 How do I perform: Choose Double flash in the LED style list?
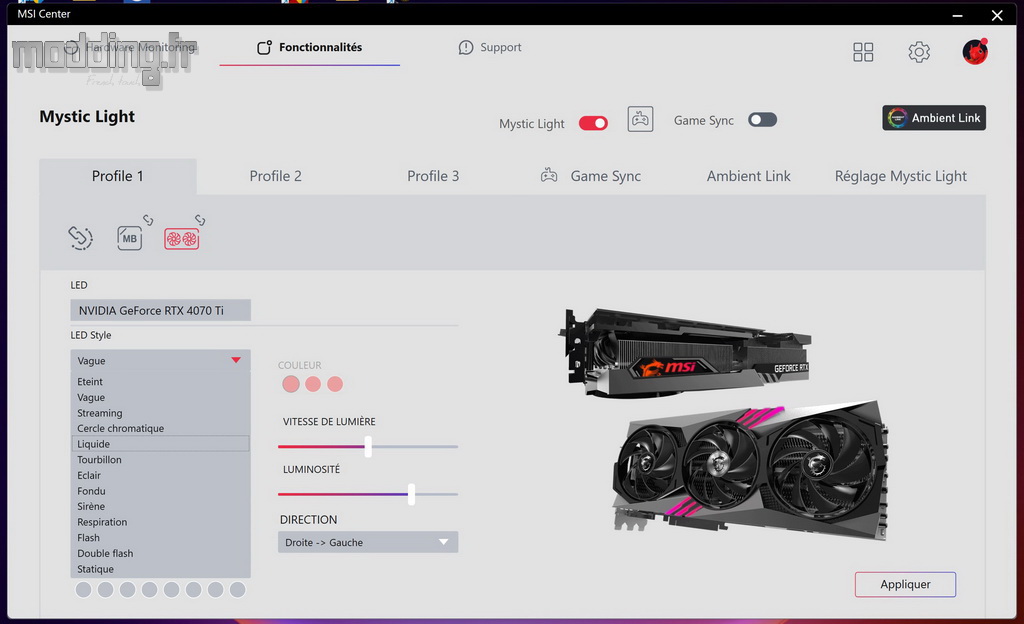[x=161, y=554]
